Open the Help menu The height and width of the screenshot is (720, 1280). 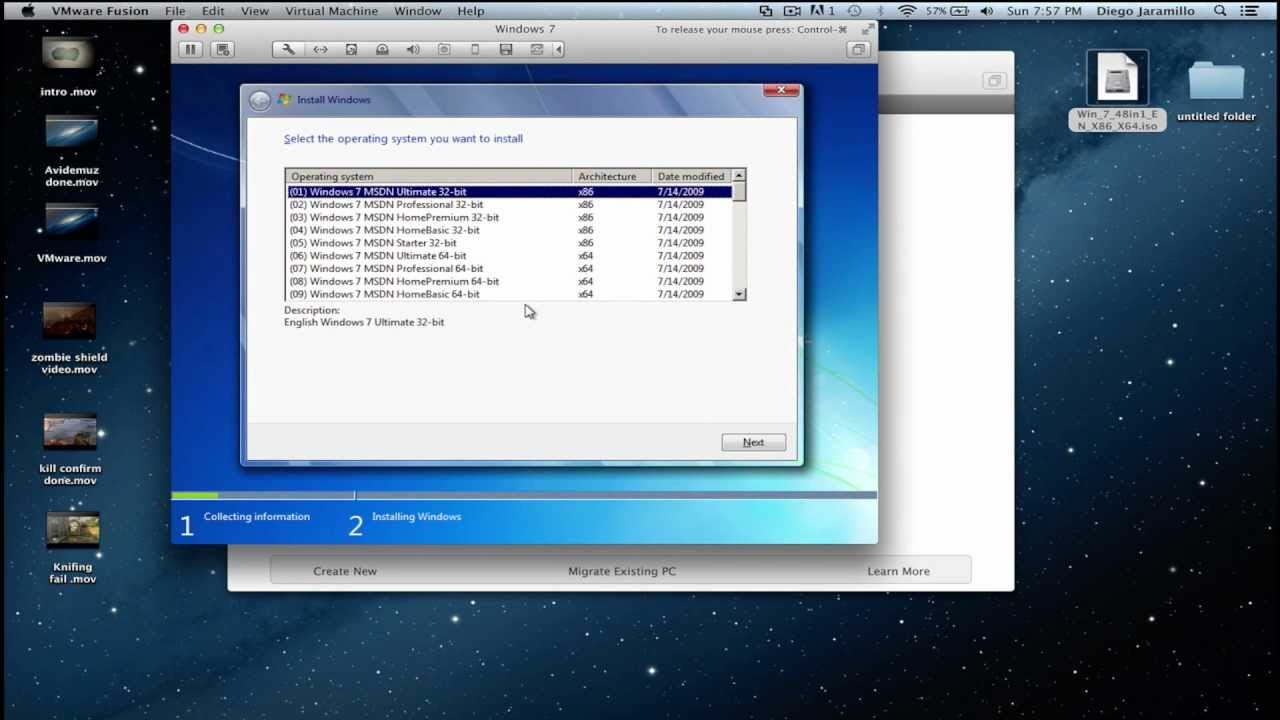coord(471,11)
